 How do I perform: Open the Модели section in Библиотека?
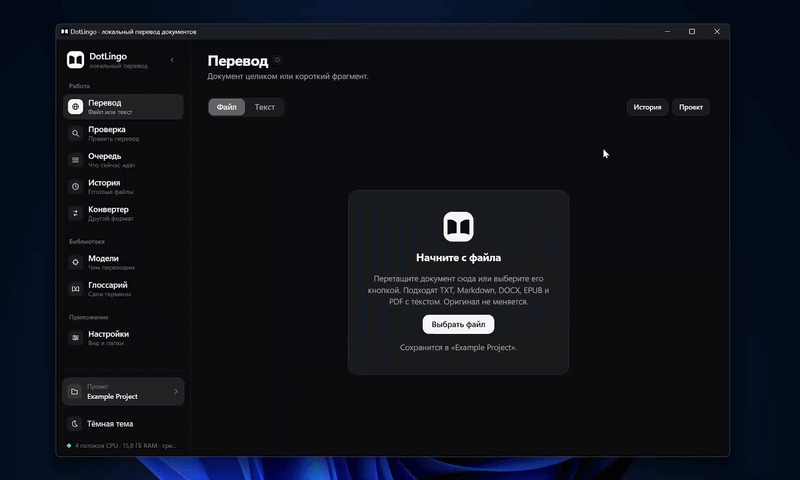tap(123, 262)
